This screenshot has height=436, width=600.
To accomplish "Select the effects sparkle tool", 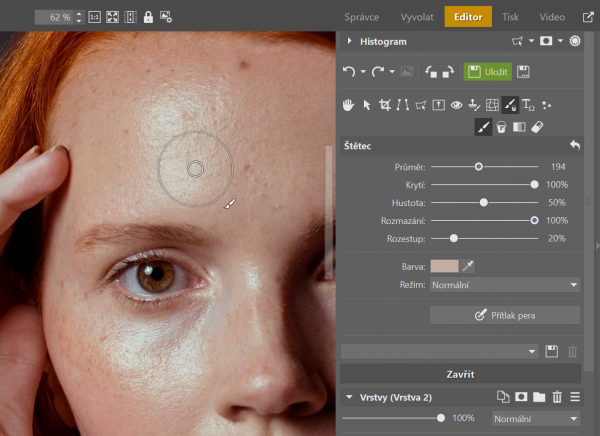I will [546, 105].
